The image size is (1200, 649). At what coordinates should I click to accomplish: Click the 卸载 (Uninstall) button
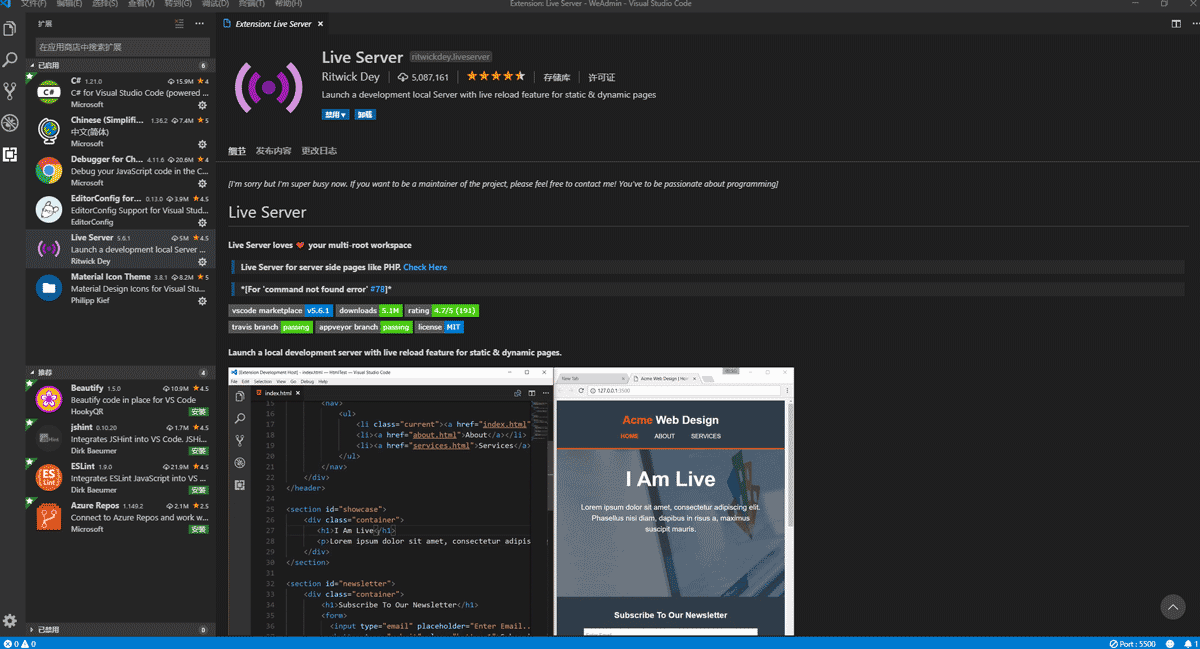[x=365, y=115]
